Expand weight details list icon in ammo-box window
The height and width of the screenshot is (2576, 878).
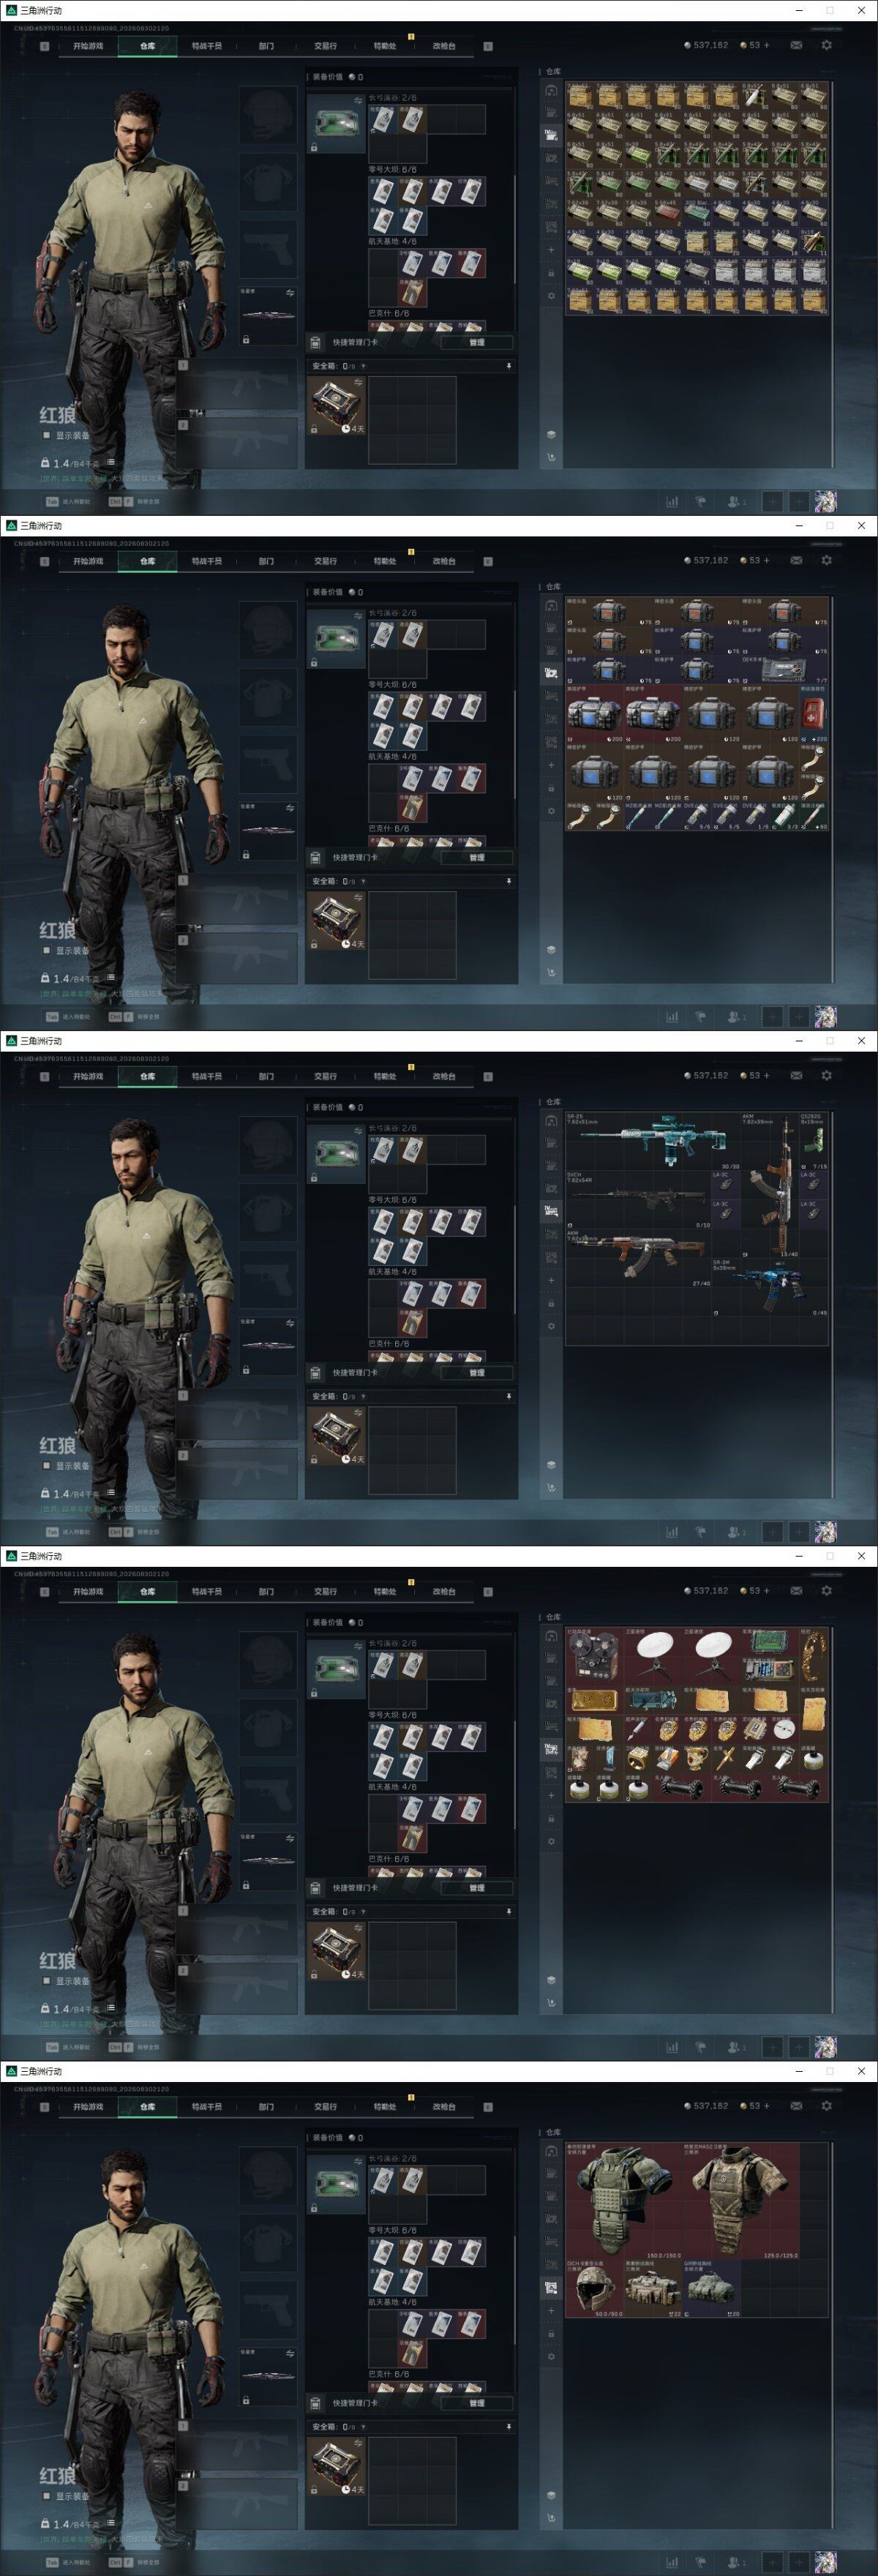[x=111, y=462]
